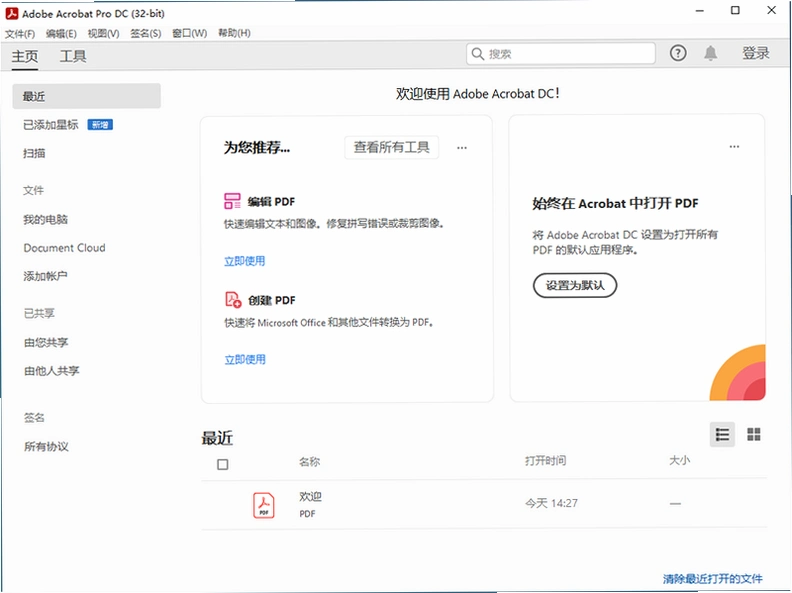Switch to the 工具 tab
792x593 pixels.
coord(73,56)
